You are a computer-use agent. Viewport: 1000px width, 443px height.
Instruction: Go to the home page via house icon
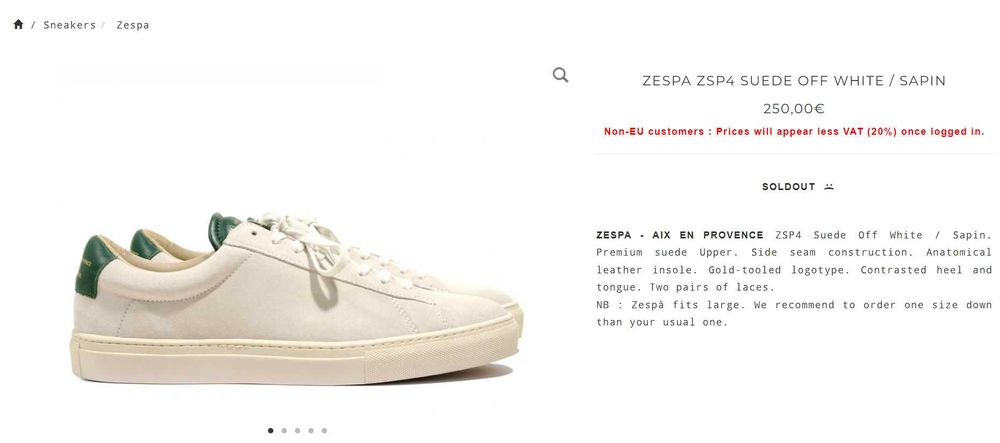18,24
